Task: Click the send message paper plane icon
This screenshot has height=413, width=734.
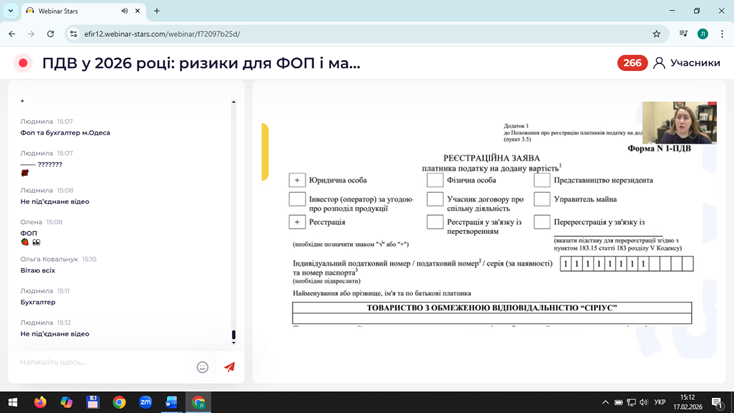Action: [229, 367]
